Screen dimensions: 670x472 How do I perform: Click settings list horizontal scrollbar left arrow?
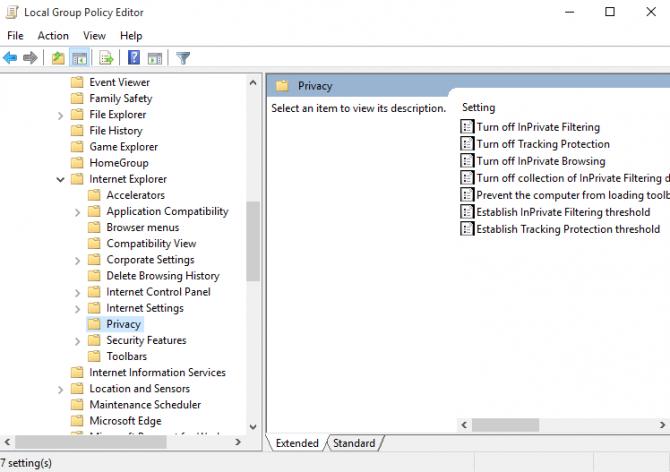tap(464, 425)
